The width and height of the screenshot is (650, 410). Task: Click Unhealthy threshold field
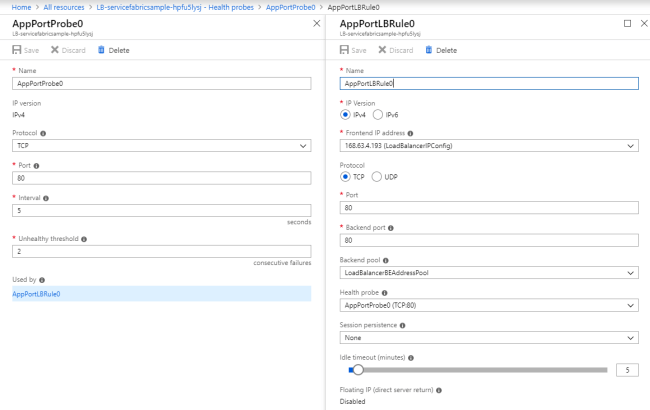tap(162, 251)
